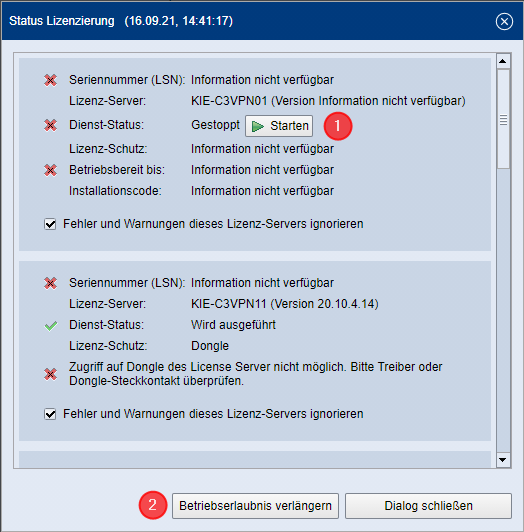This screenshot has height=532, width=524.
Task: Click green checkmark beside Wird ausgeführt
Action: (51, 326)
